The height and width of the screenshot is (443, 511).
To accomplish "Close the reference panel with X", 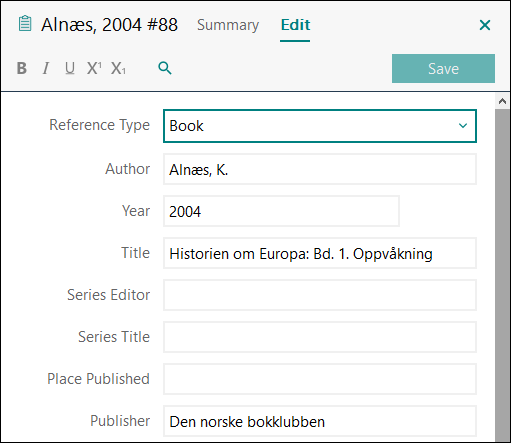I will pos(485,25).
